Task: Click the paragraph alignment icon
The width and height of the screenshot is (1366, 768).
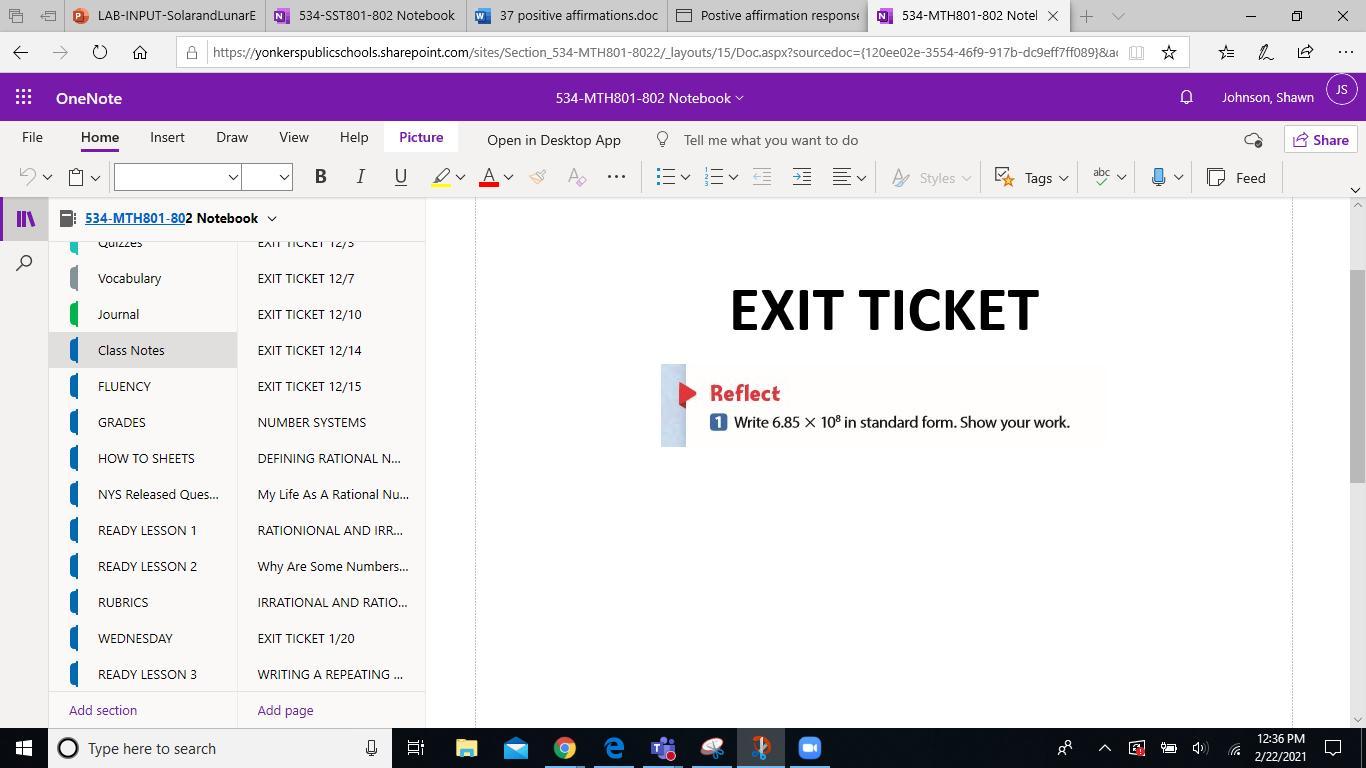Action: click(x=842, y=177)
